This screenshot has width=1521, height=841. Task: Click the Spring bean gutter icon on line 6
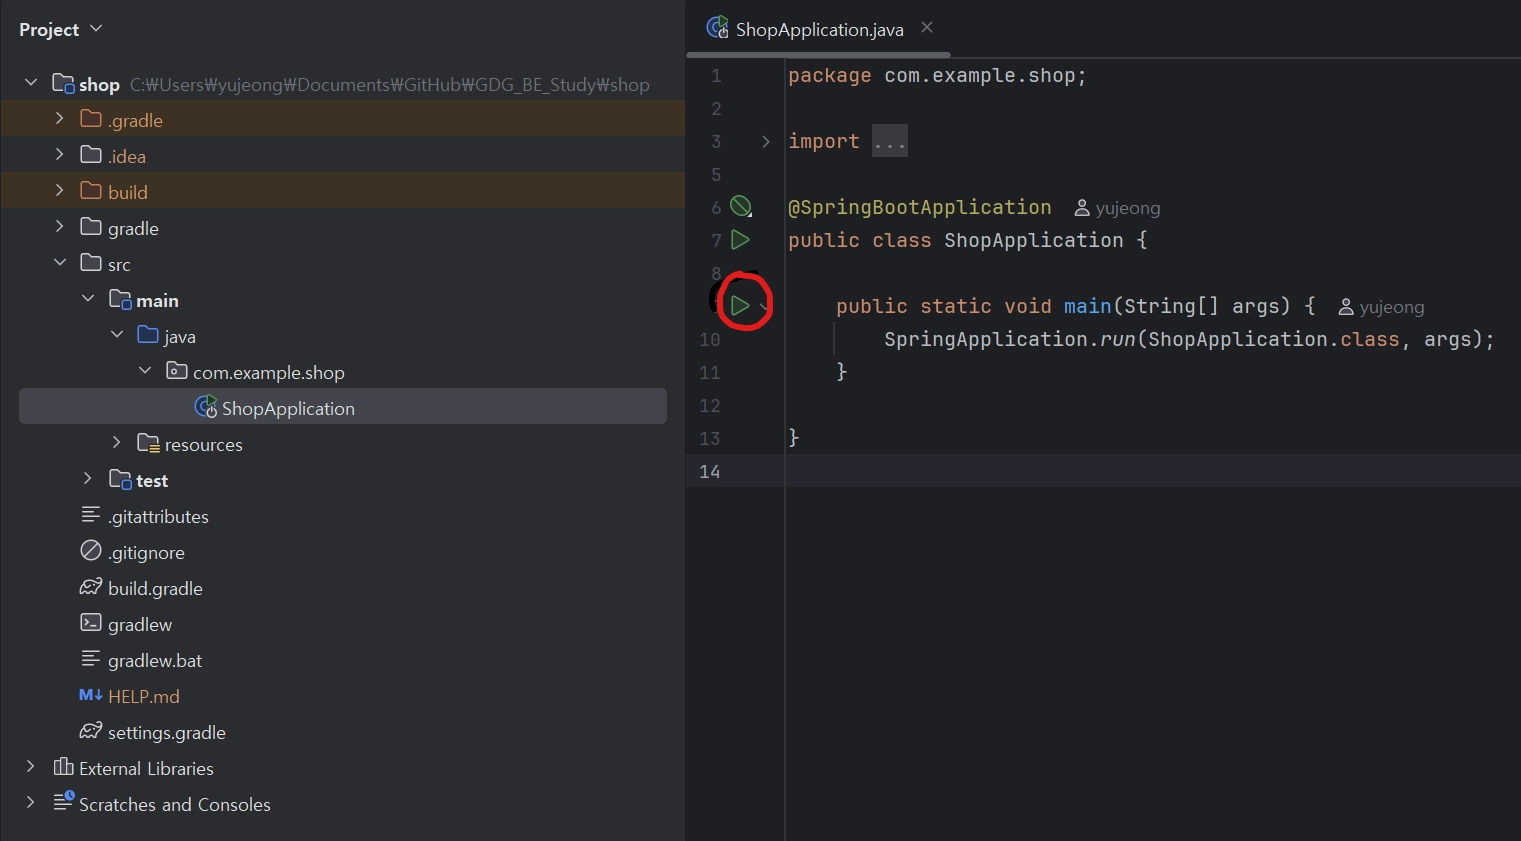740,207
